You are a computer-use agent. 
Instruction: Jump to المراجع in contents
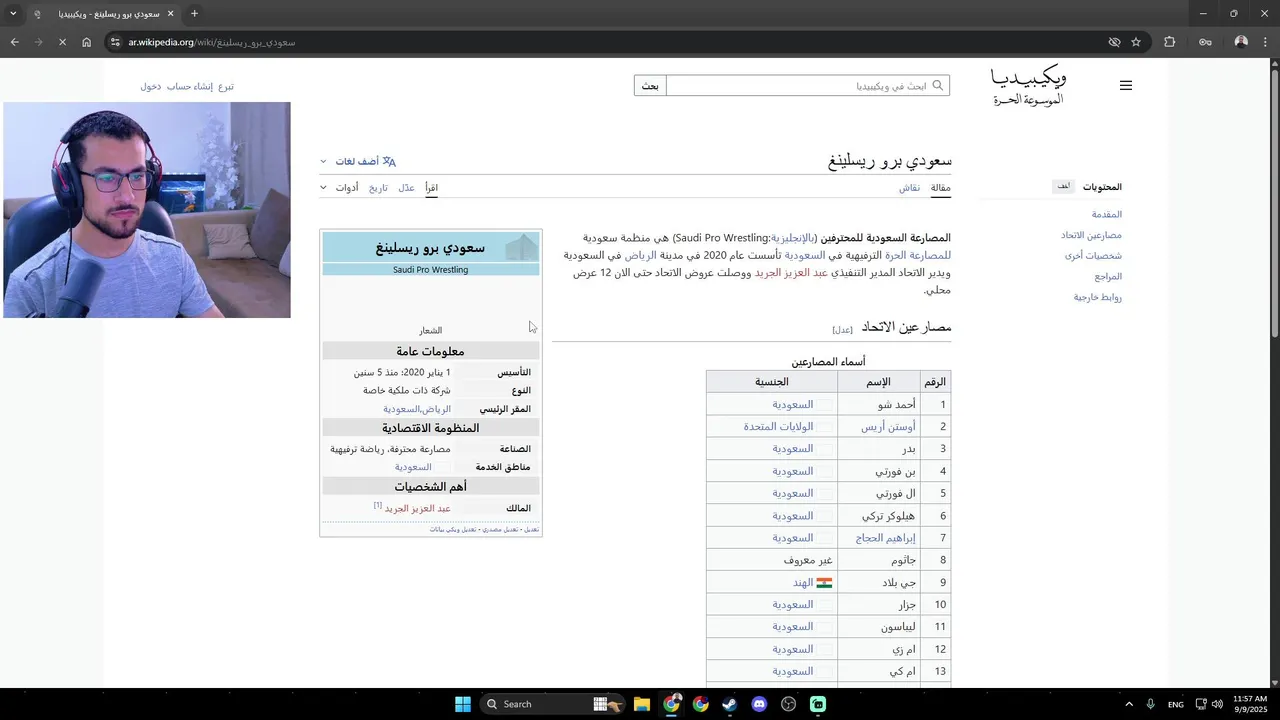(1108, 276)
